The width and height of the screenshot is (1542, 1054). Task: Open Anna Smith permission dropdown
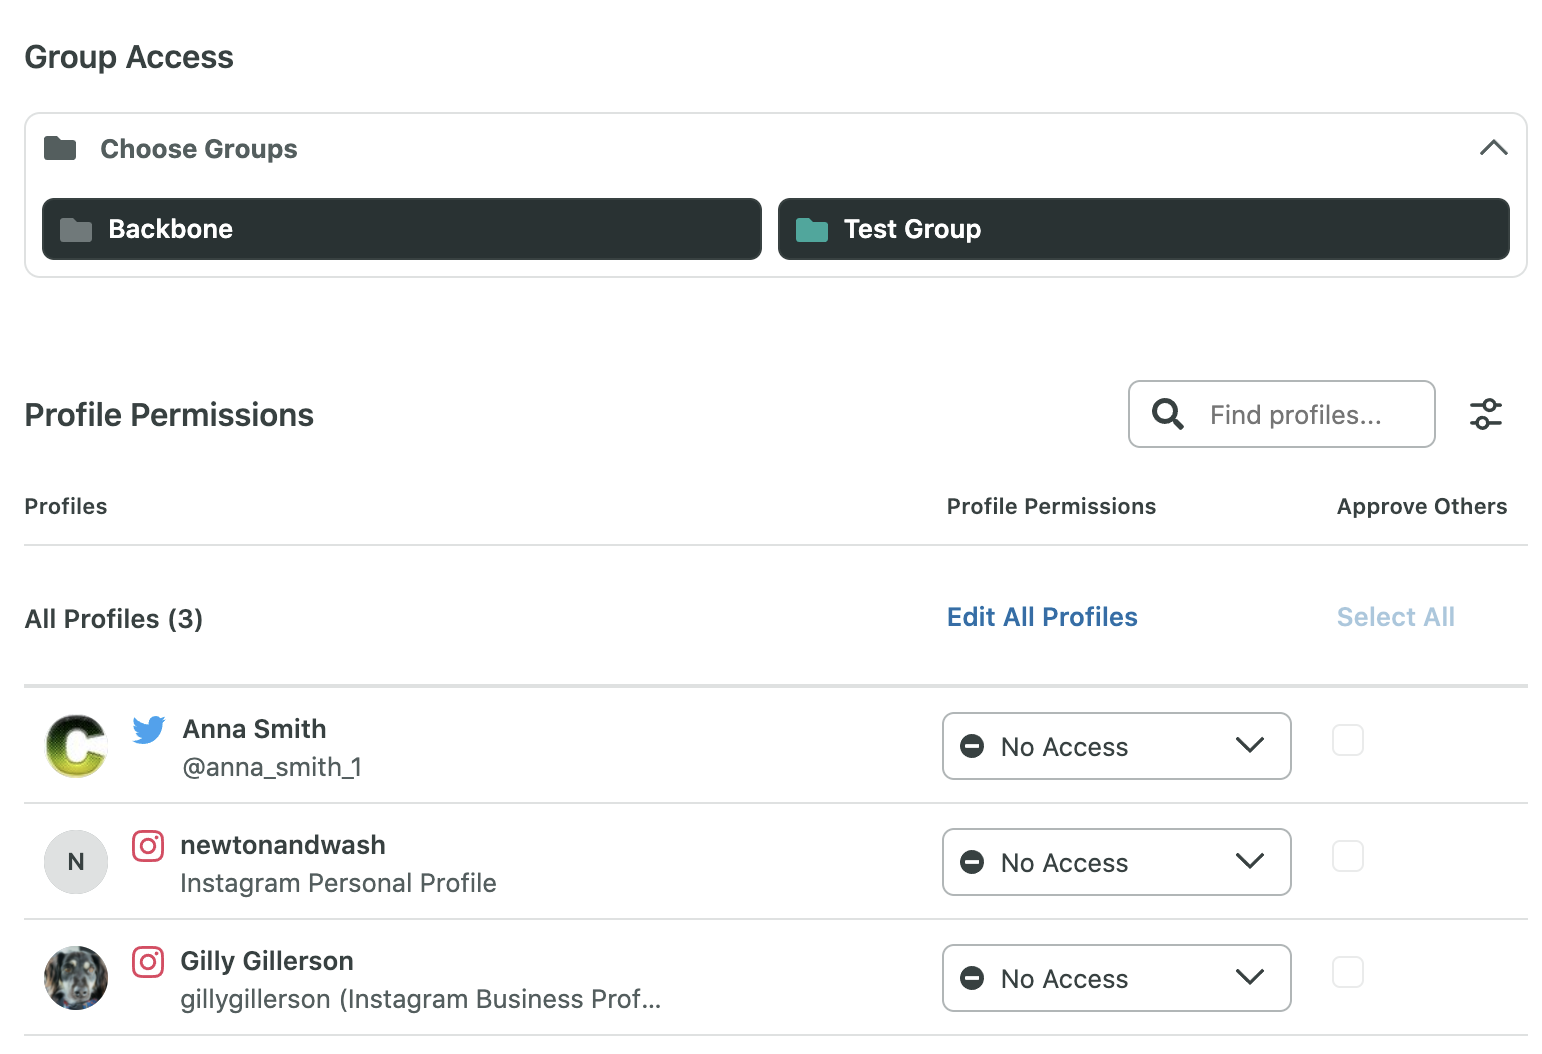coord(1117,746)
